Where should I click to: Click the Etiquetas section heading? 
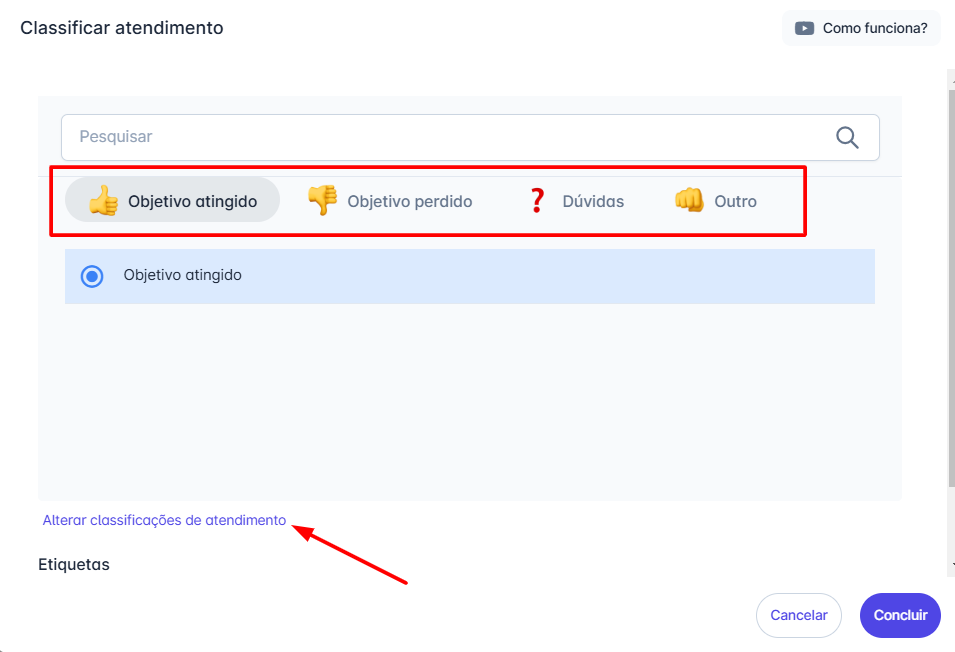pos(74,564)
